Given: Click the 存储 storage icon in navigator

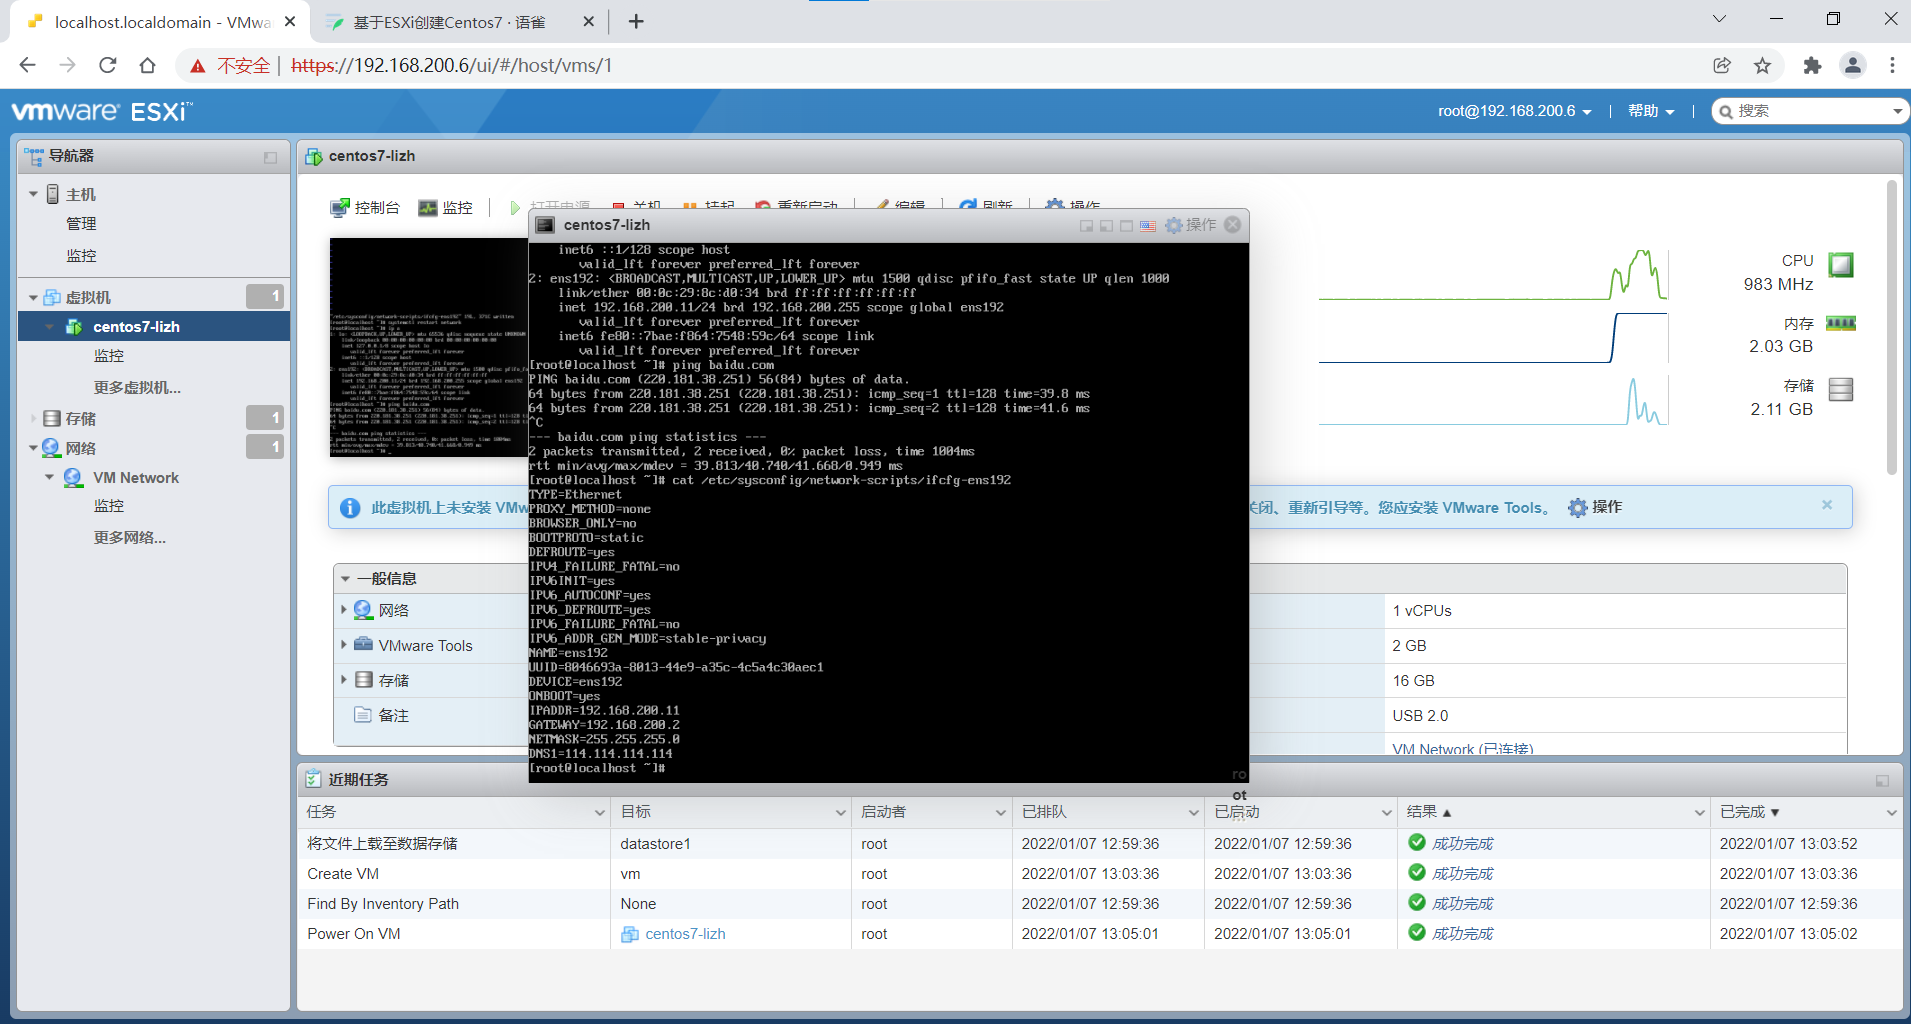Looking at the screenshot, I should [52, 419].
